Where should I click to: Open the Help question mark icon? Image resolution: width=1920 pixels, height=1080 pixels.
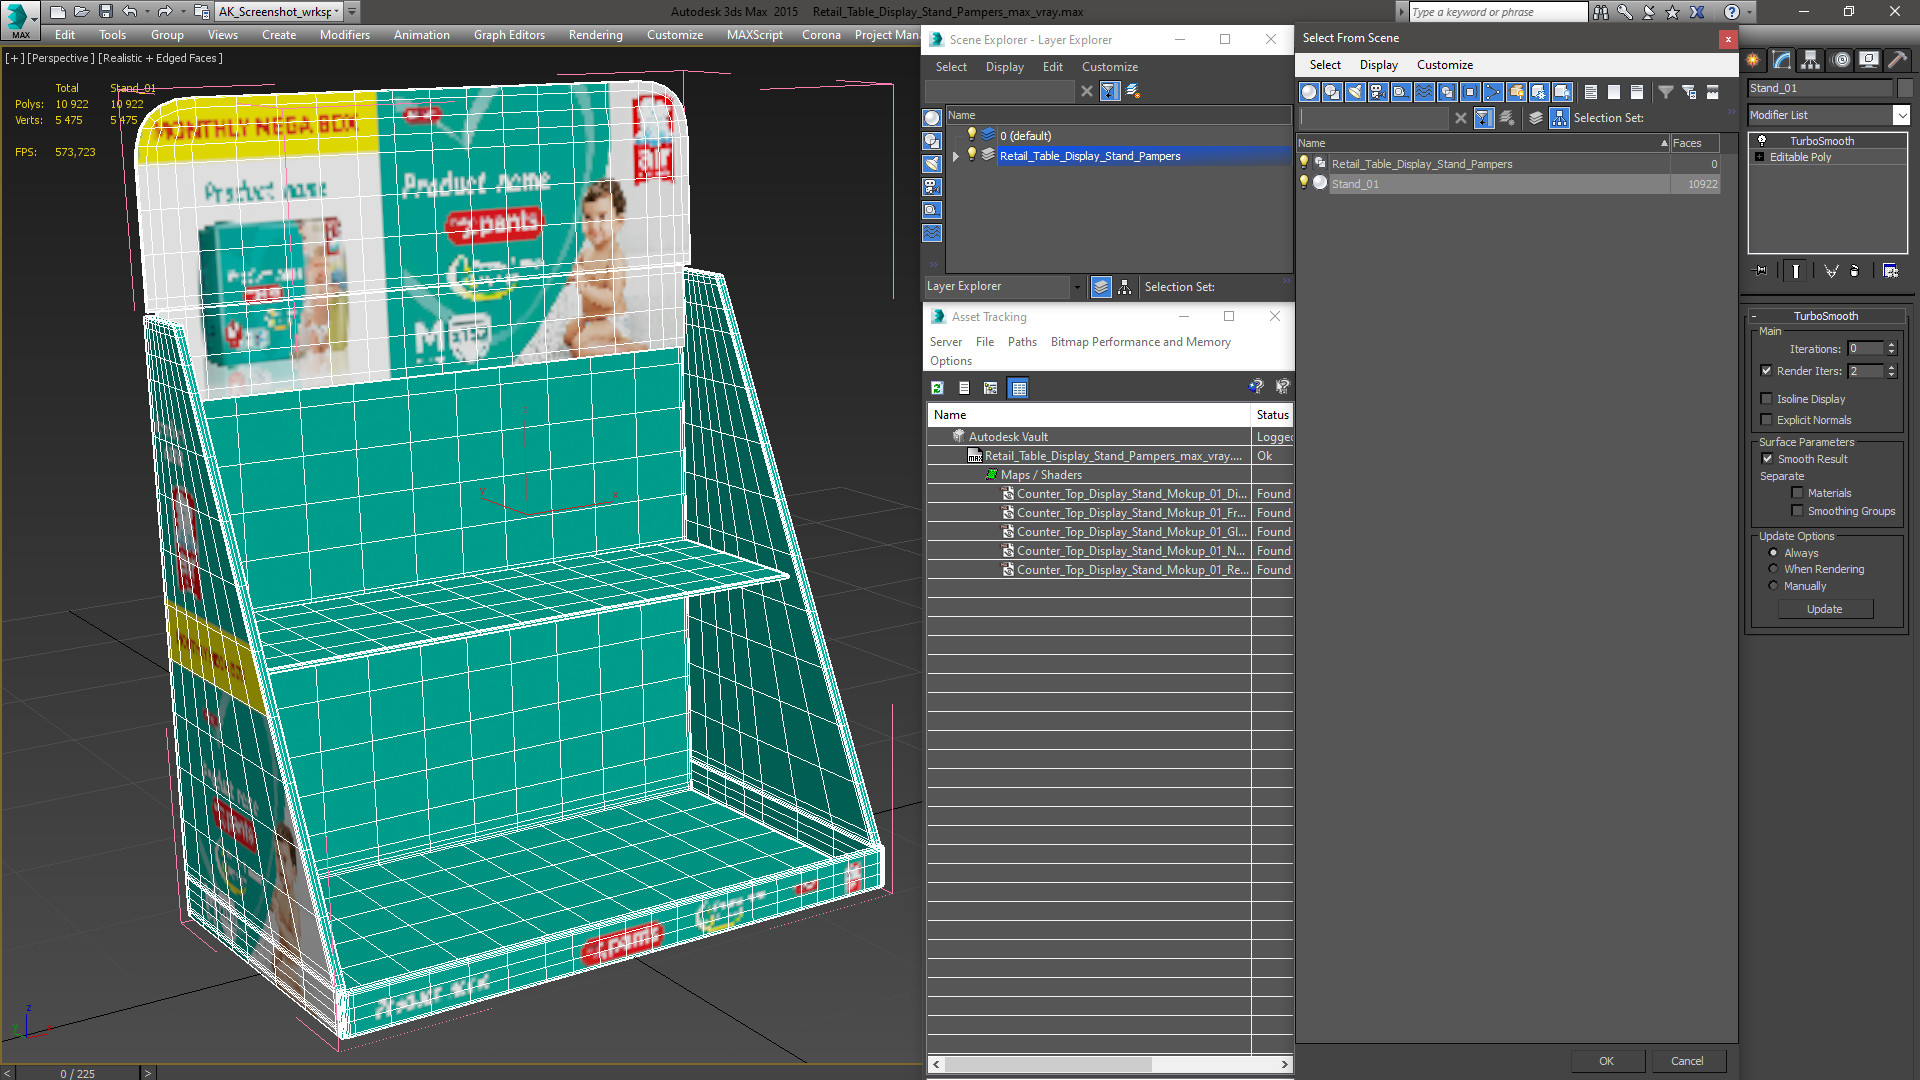1731,12
